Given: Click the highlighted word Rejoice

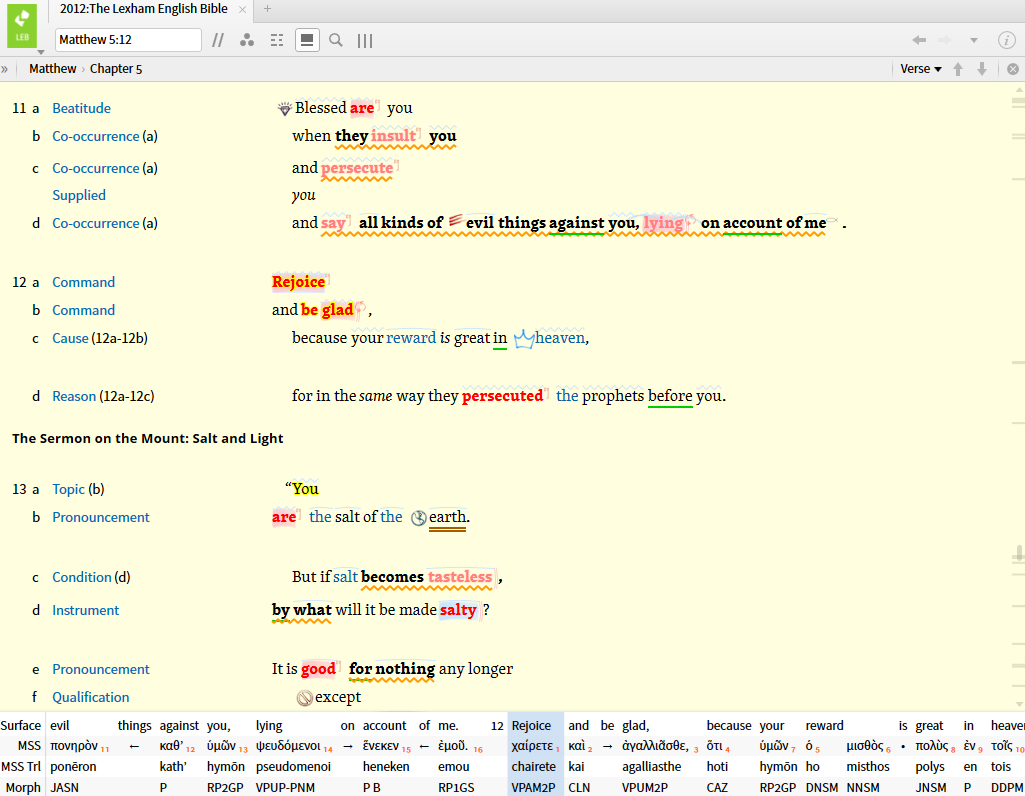Looking at the screenshot, I should [x=298, y=282].
